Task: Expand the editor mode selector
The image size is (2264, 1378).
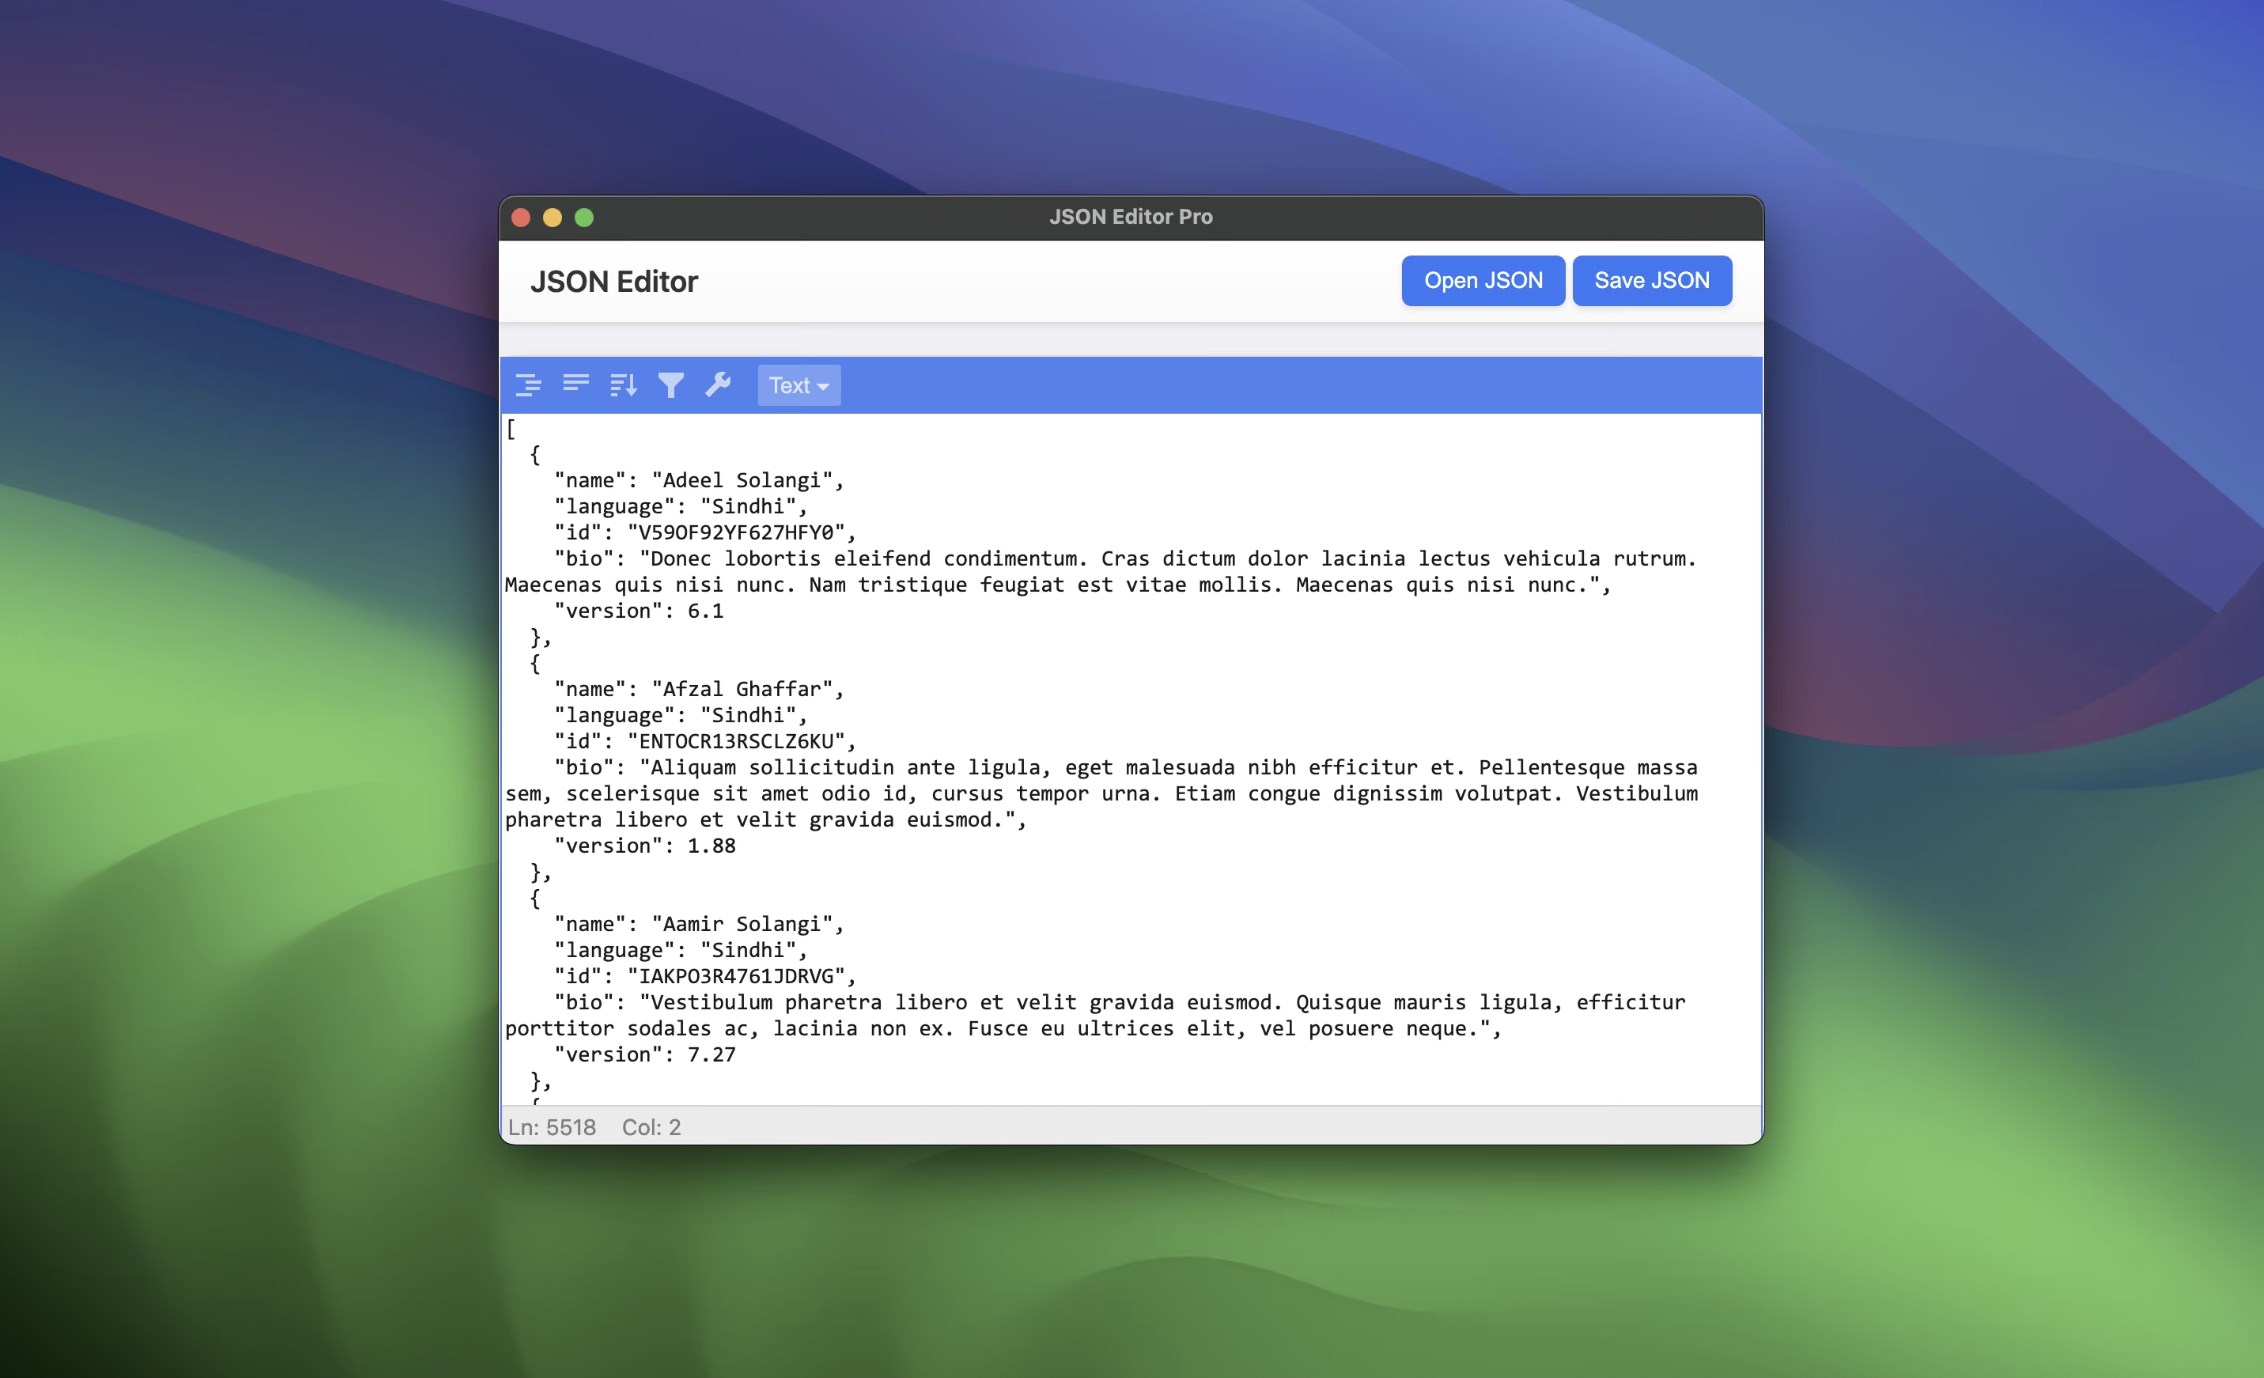Action: pyautogui.click(x=798, y=385)
